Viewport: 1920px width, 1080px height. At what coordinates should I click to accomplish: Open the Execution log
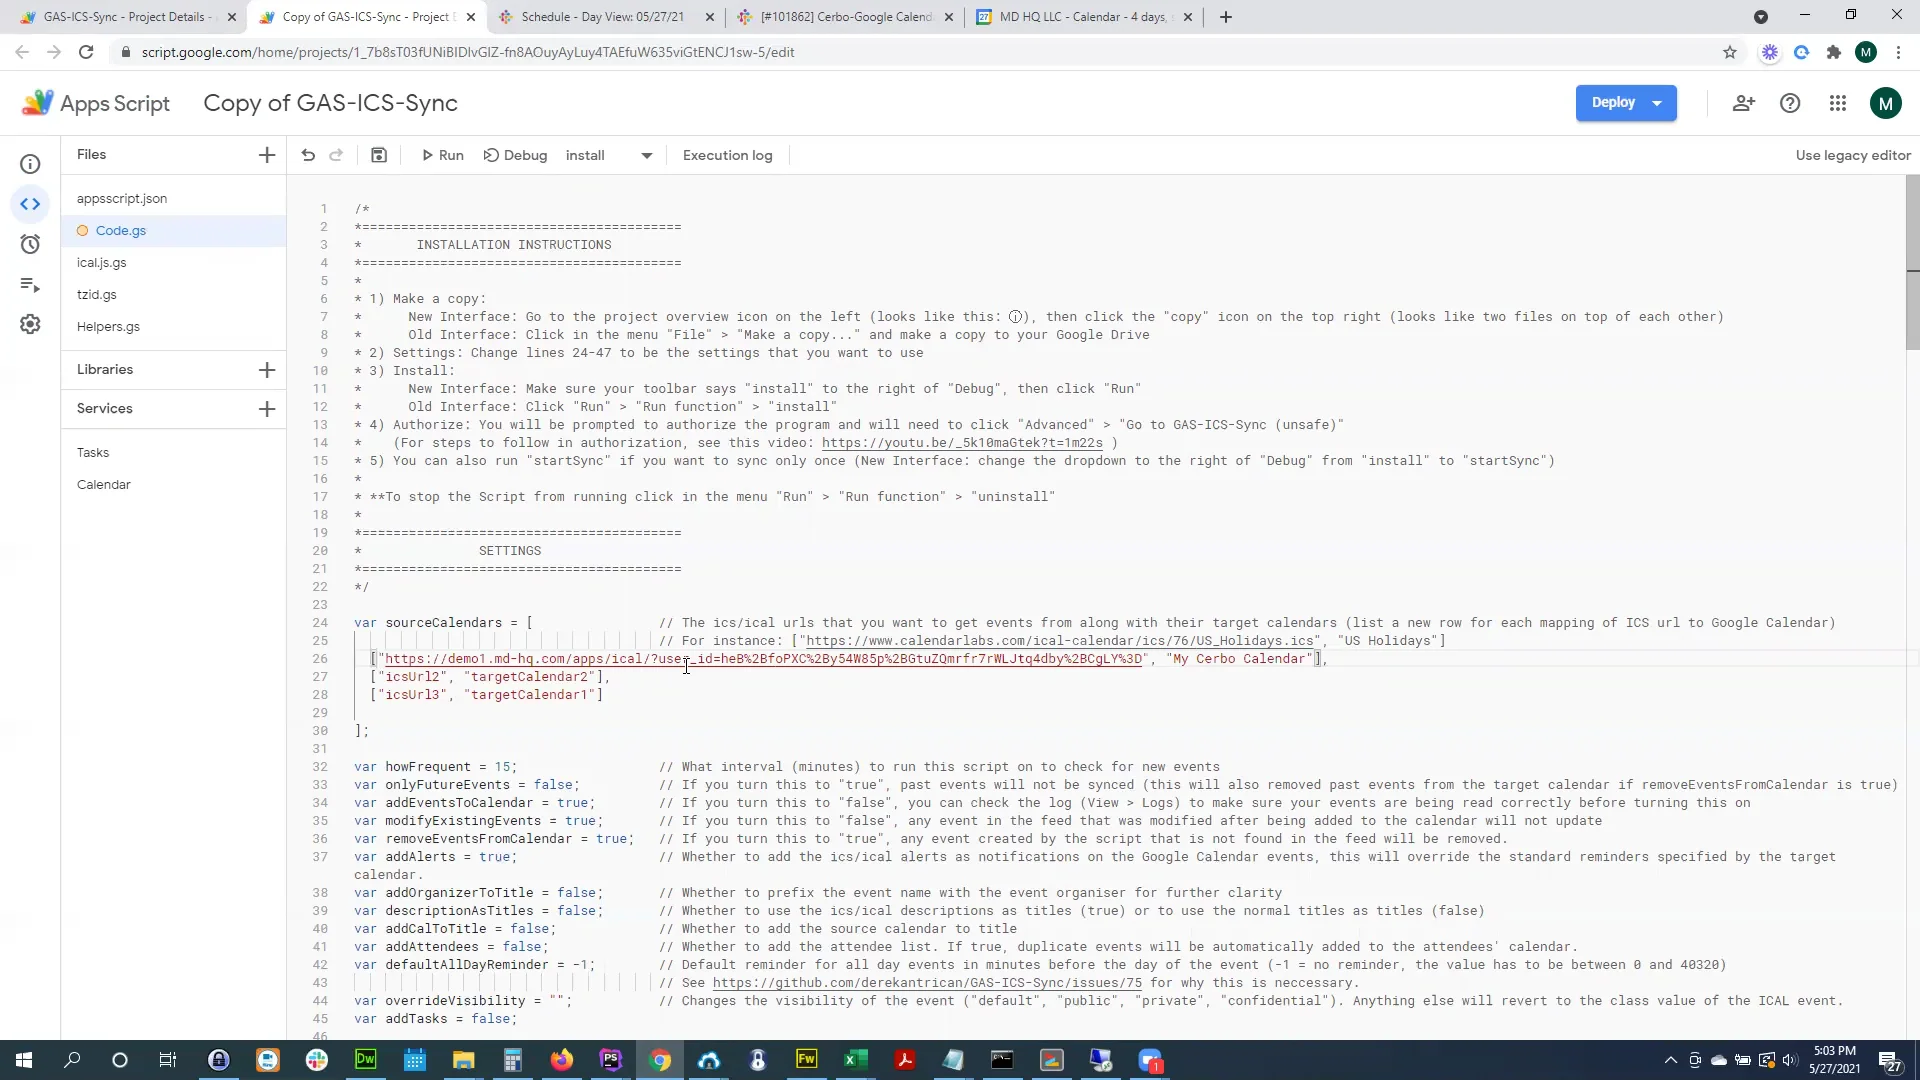[727, 155]
